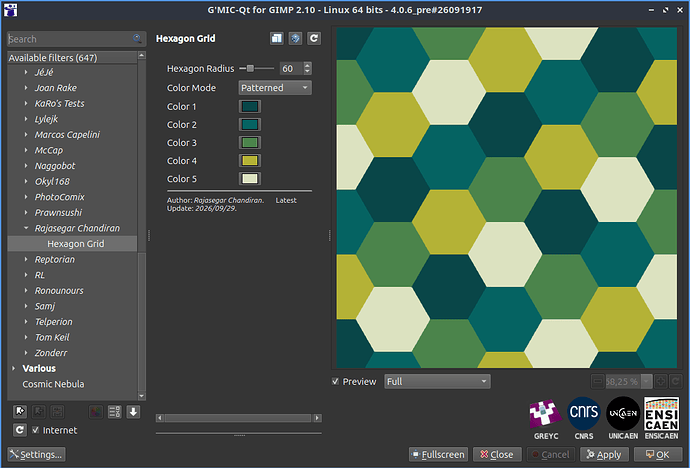
Task: Expand the Various category
Action: tap(14, 368)
